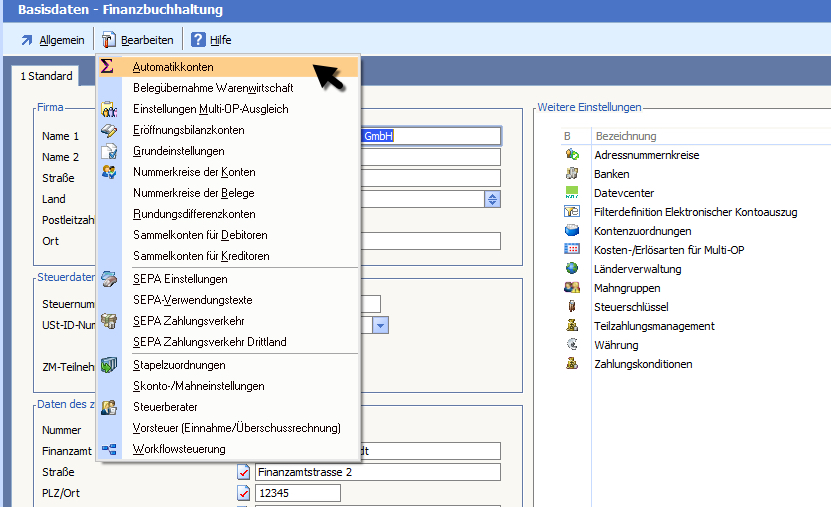The height and width of the screenshot is (507, 831).
Task: Click the PLZ/Ort field containing 12345
Action: [x=298, y=493]
